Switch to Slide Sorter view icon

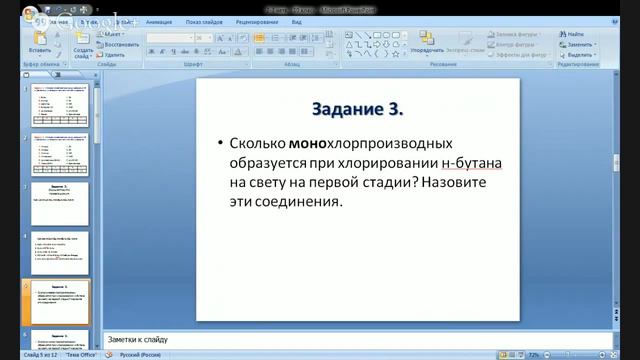coord(512,355)
